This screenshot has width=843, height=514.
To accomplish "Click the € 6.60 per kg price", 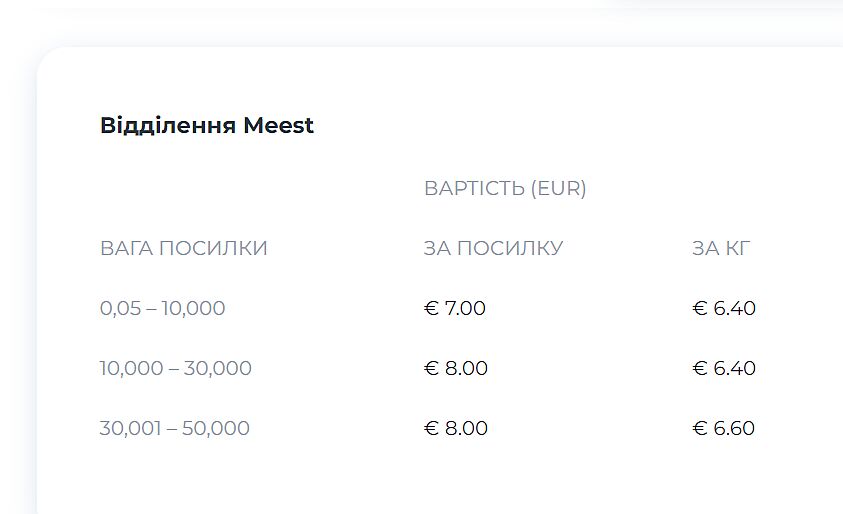I will (724, 428).
